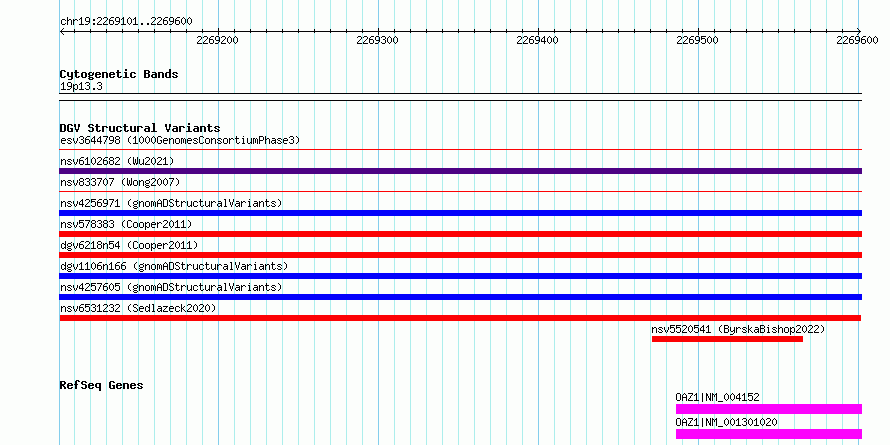Open OAZ1|NM_001301020 gene label
The height and width of the screenshot is (445, 890).
[727, 422]
